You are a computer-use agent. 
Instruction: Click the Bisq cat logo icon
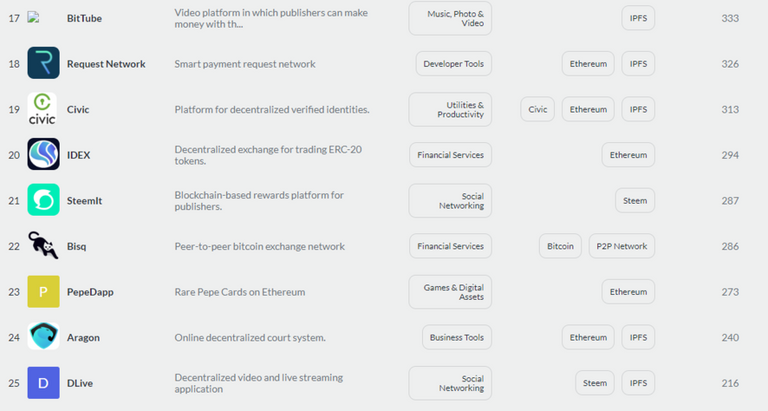pos(43,246)
